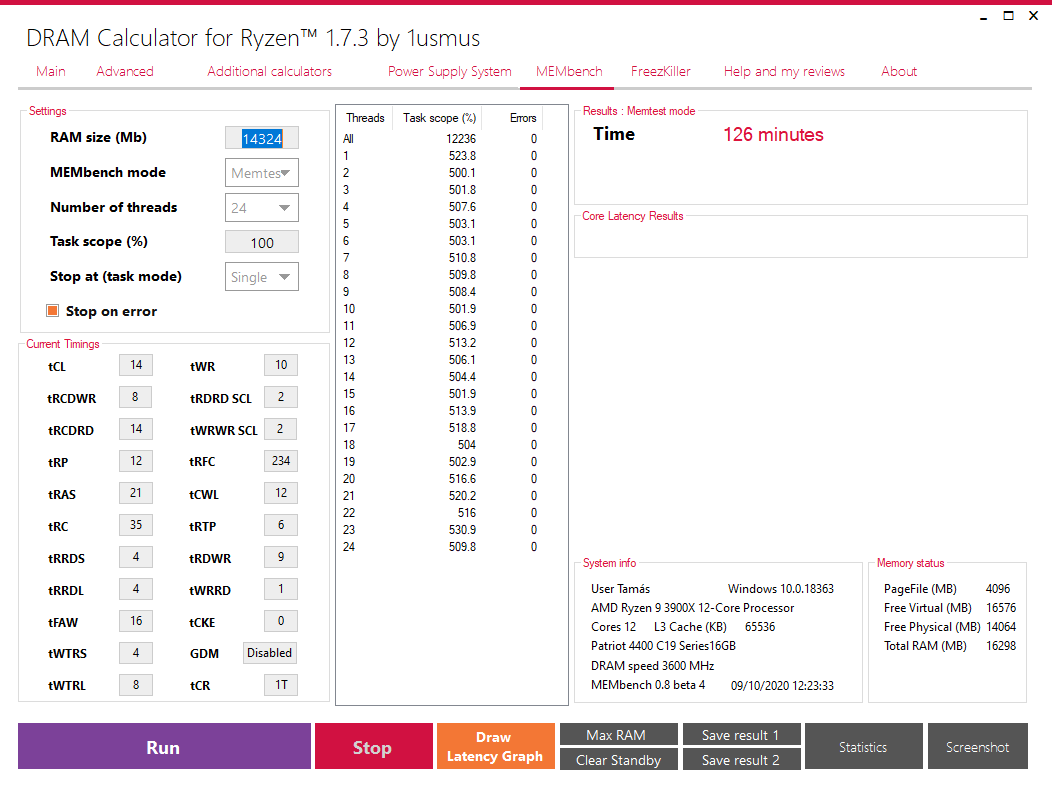The width and height of the screenshot is (1052, 791).
Task: Click the tRCDRD value box
Action: click(x=136, y=429)
